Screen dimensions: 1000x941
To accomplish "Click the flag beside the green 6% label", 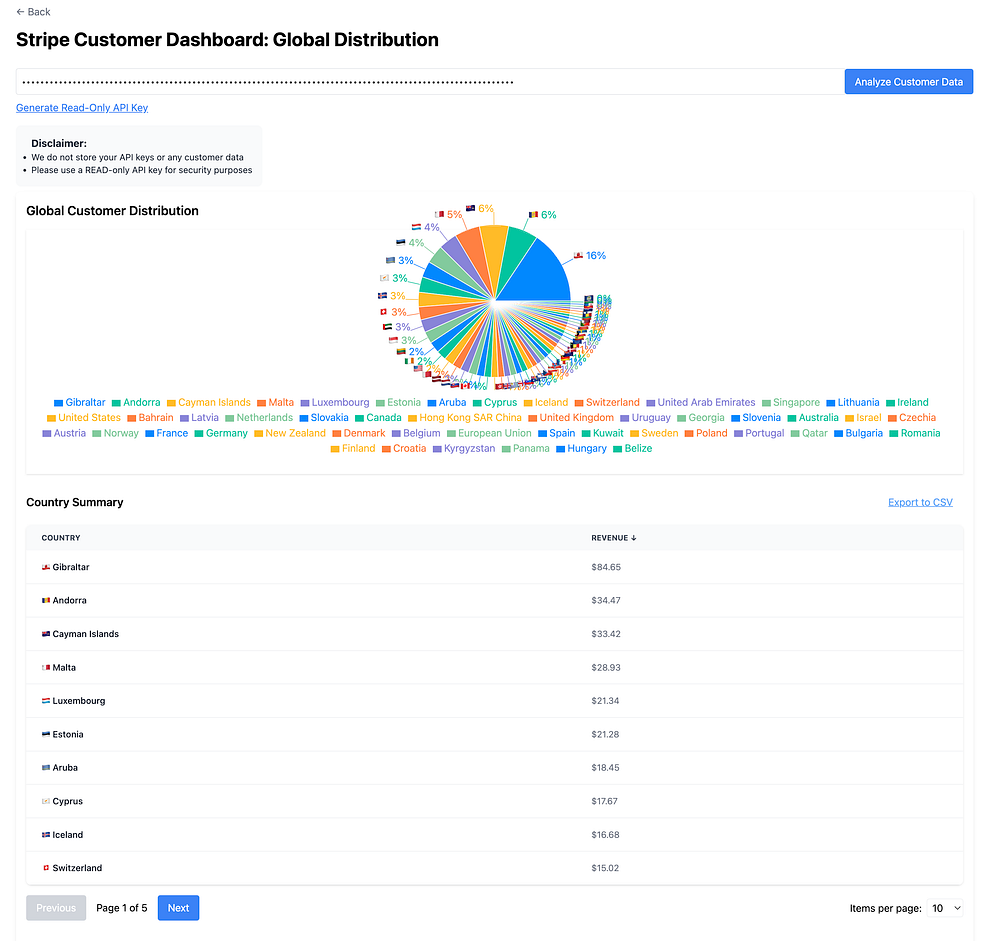I will 533,214.
